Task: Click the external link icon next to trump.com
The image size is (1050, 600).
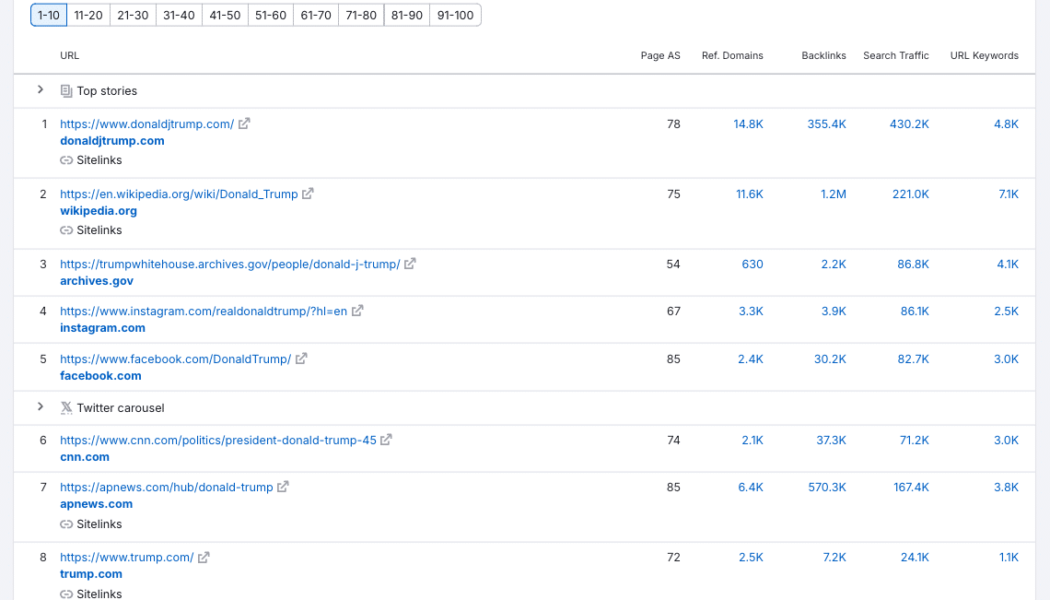Action: 202,557
